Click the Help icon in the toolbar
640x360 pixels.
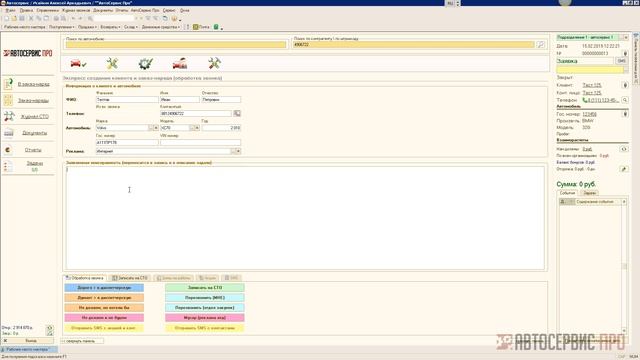click(174, 18)
